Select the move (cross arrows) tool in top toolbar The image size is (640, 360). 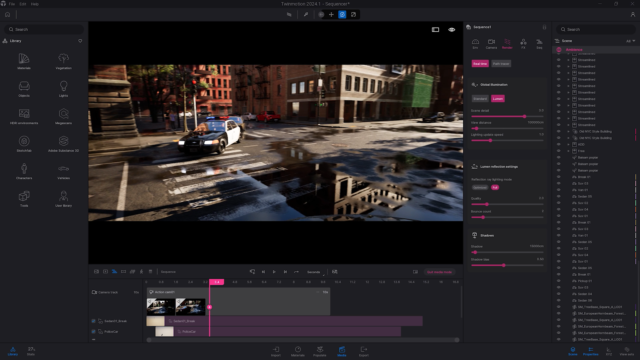click(x=331, y=15)
